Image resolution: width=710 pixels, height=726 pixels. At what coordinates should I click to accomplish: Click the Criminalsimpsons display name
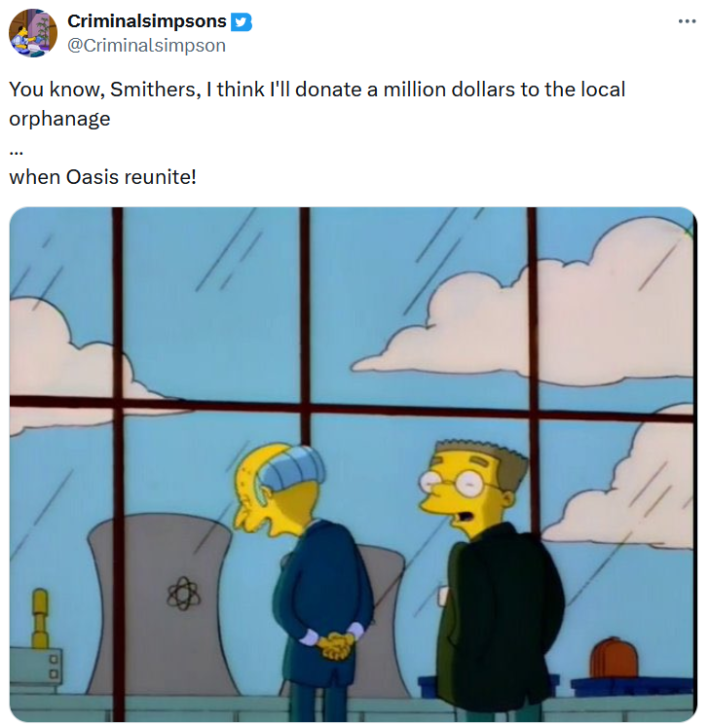147,21
